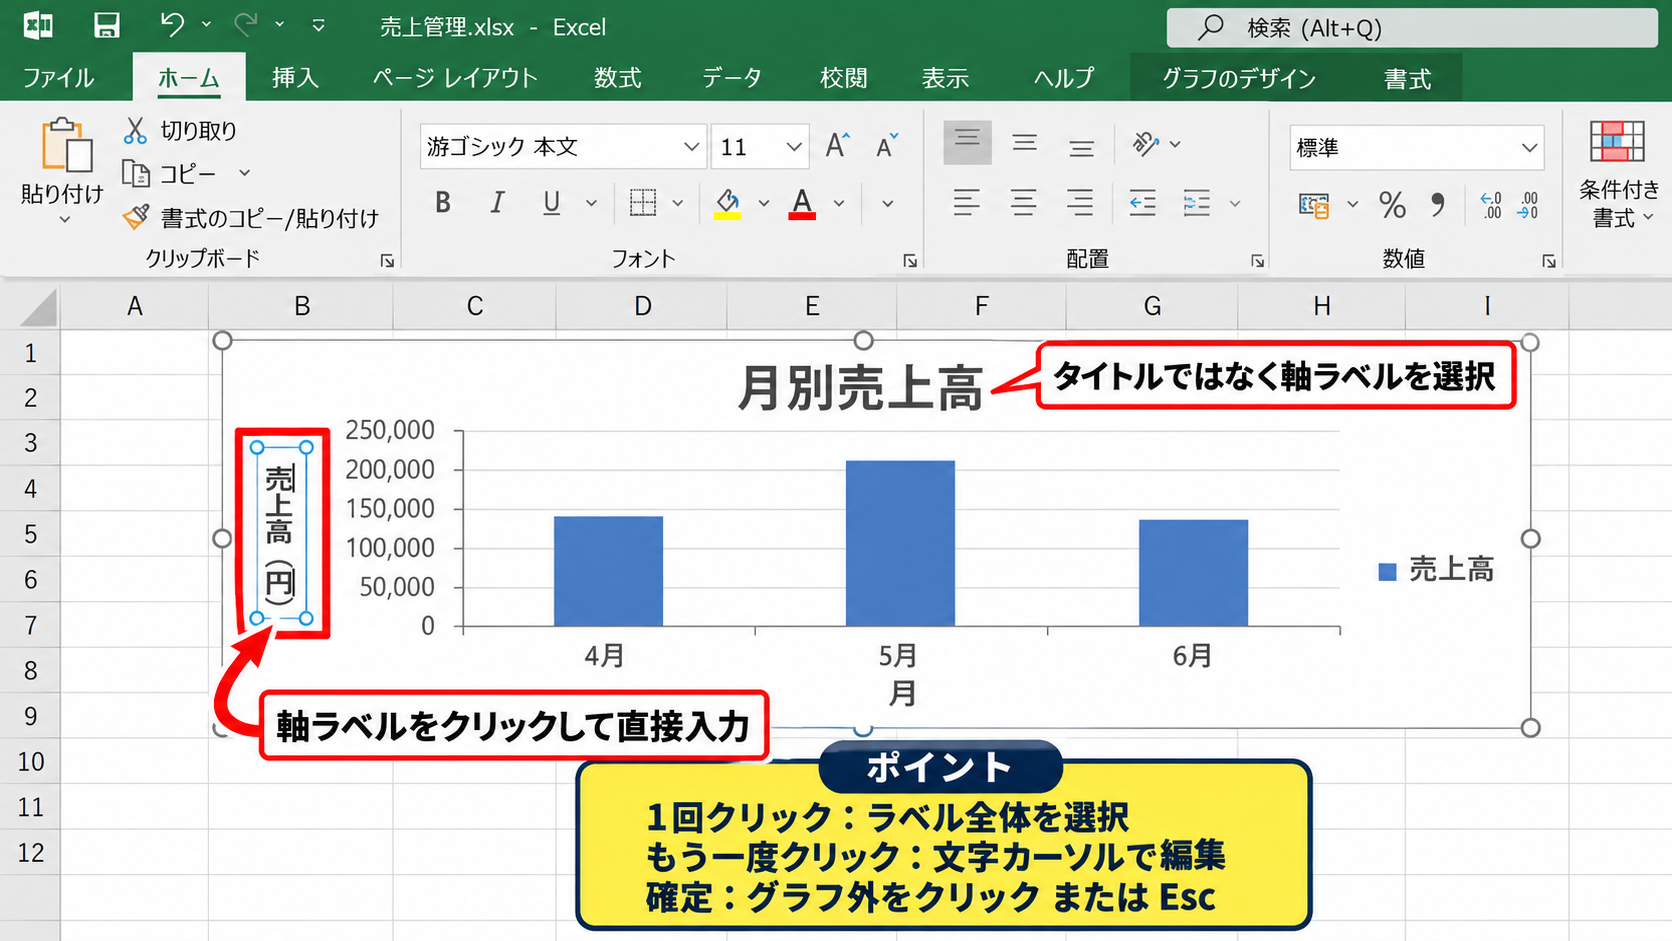Click the Percent style icon
Viewport: 1672px width, 941px height.
1392,205
